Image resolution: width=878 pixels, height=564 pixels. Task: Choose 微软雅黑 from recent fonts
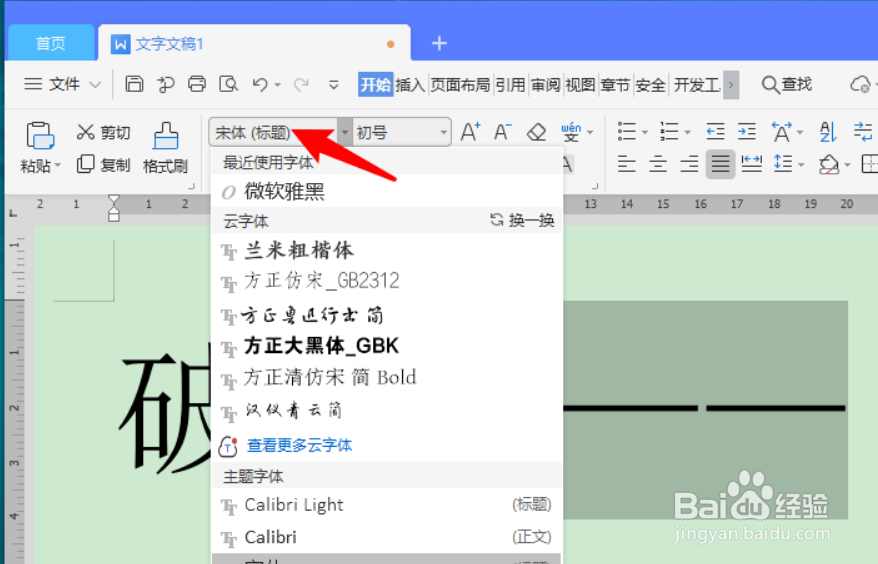click(386, 192)
